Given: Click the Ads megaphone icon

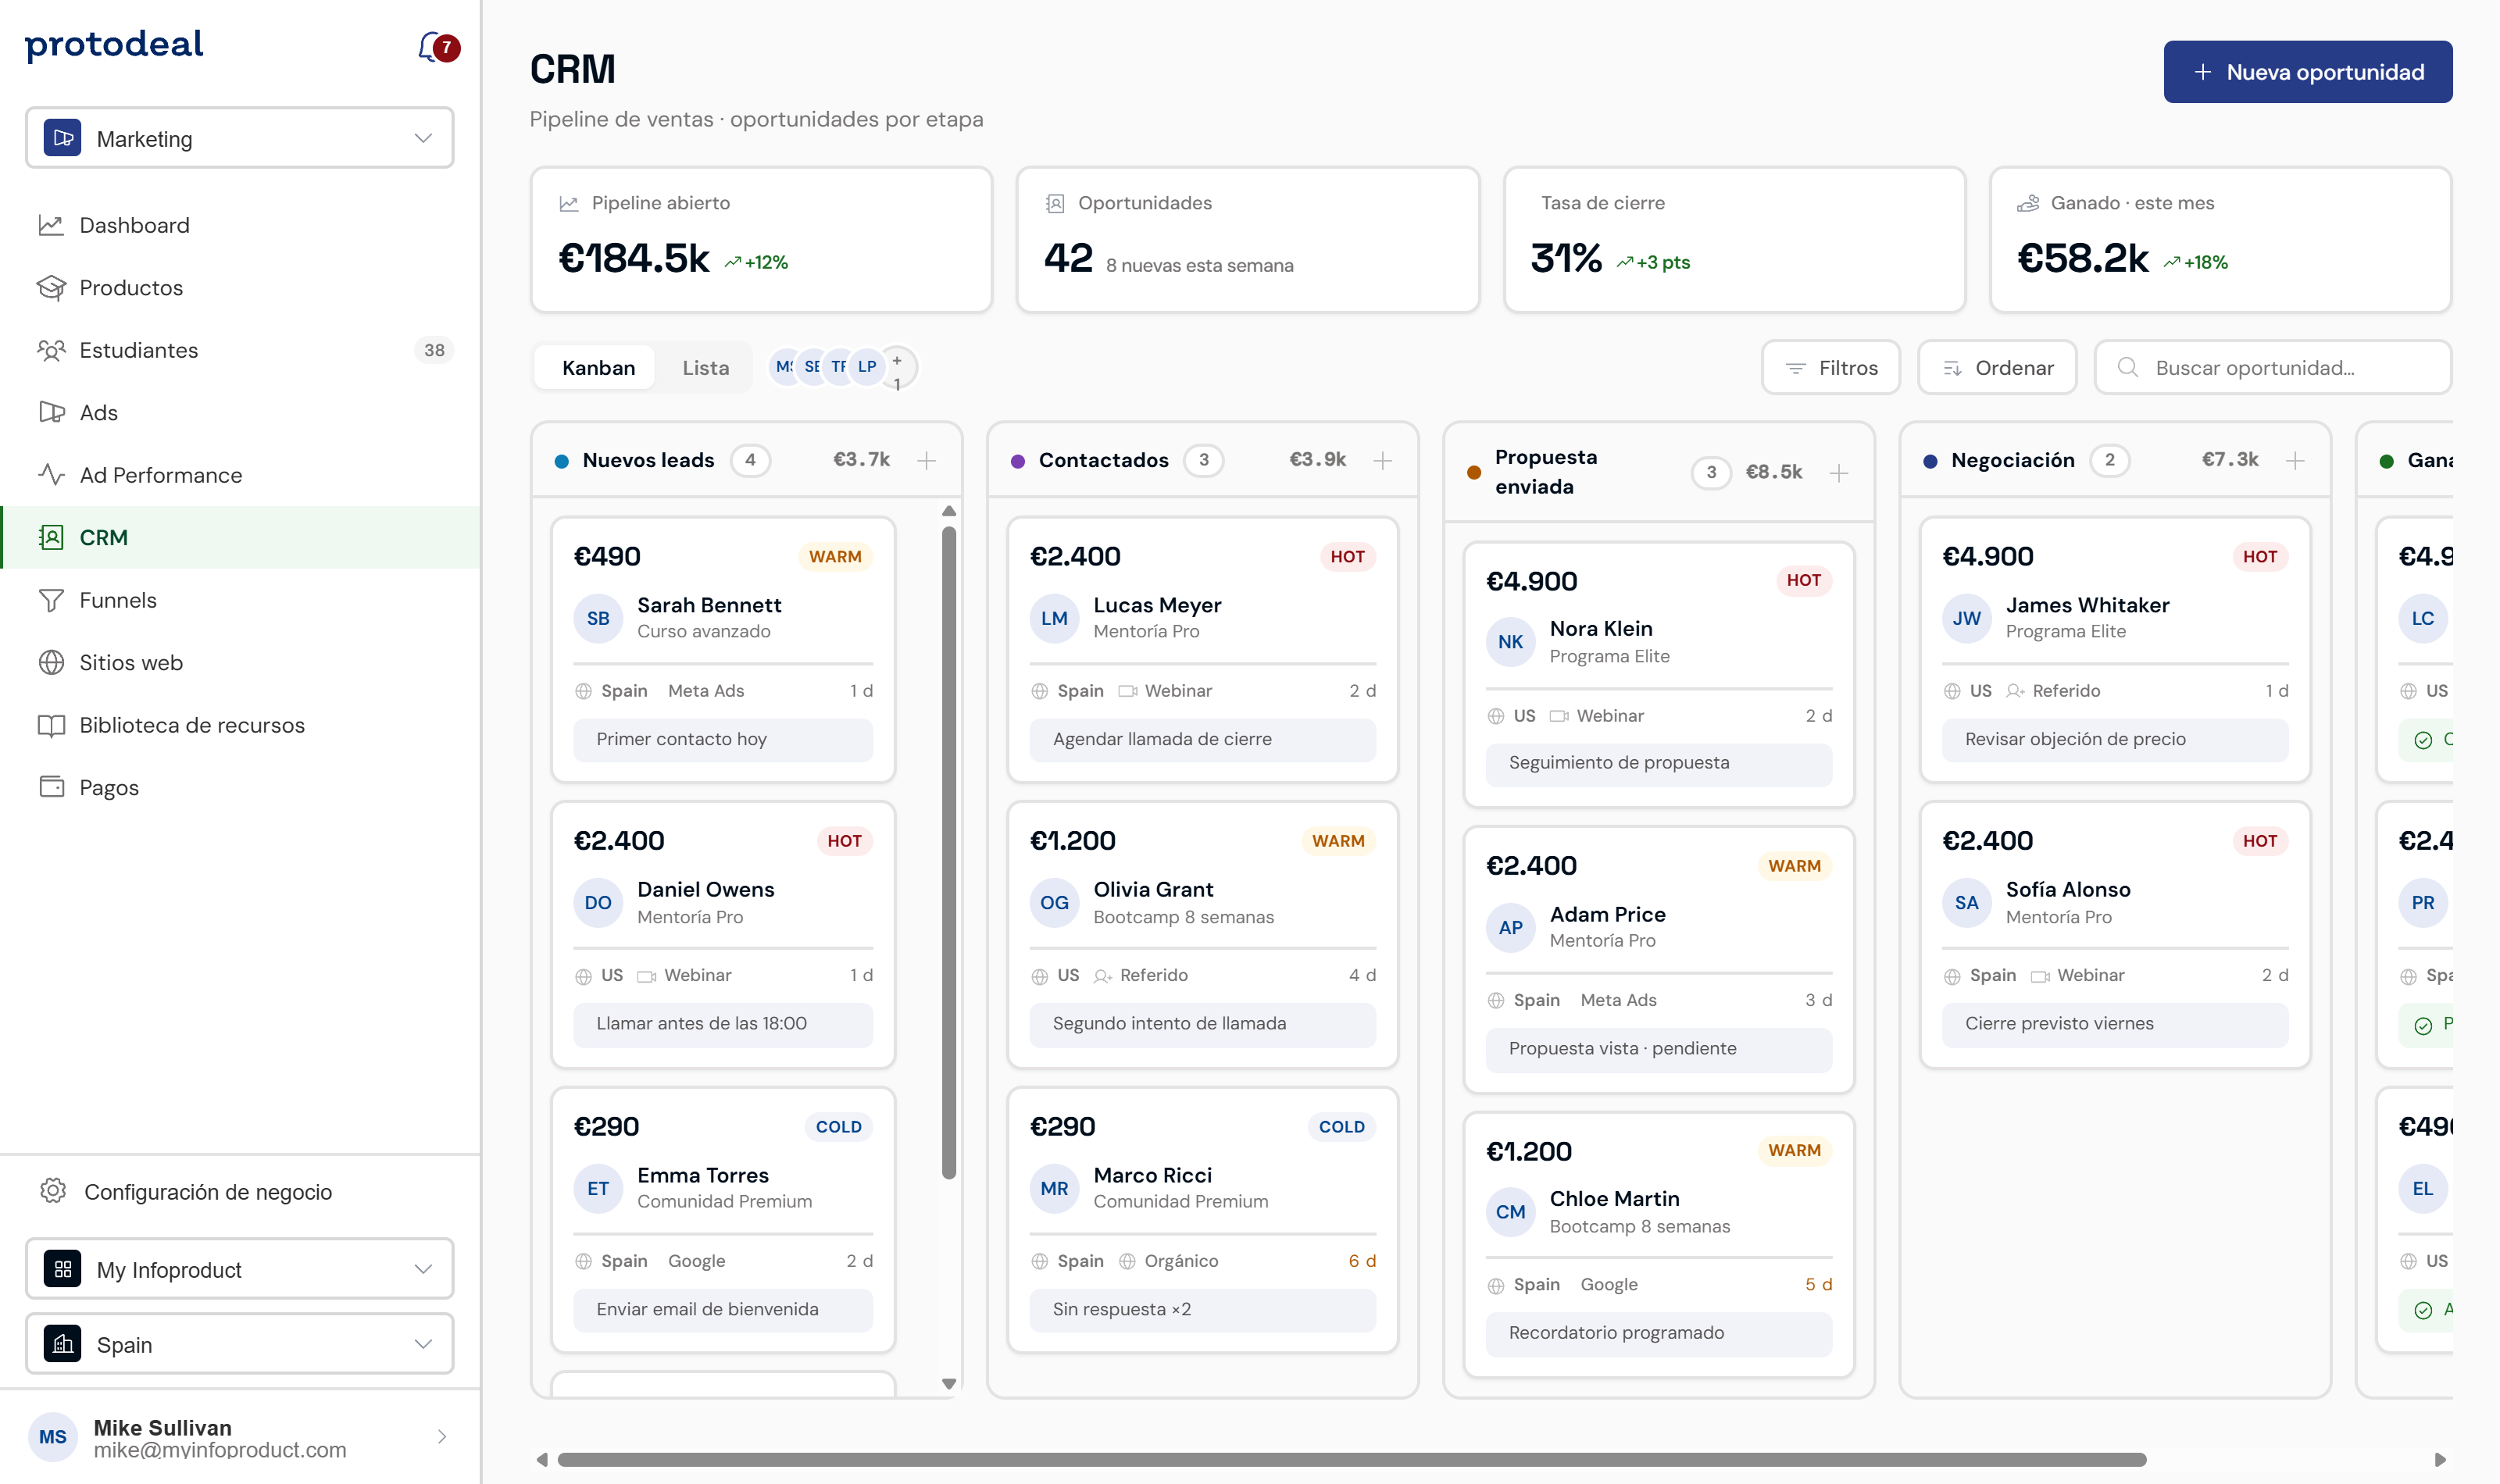Looking at the screenshot, I should pyautogui.click(x=51, y=413).
